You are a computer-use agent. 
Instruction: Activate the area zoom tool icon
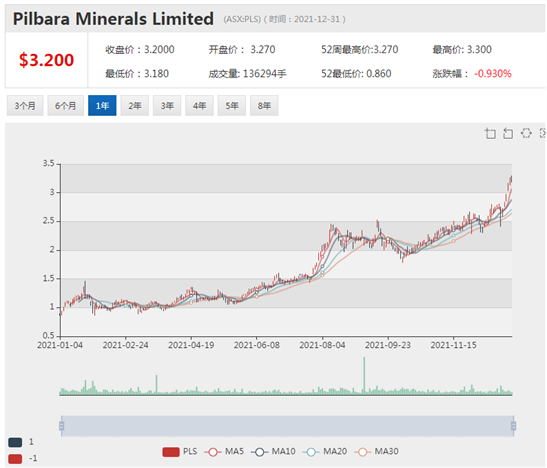[490, 133]
